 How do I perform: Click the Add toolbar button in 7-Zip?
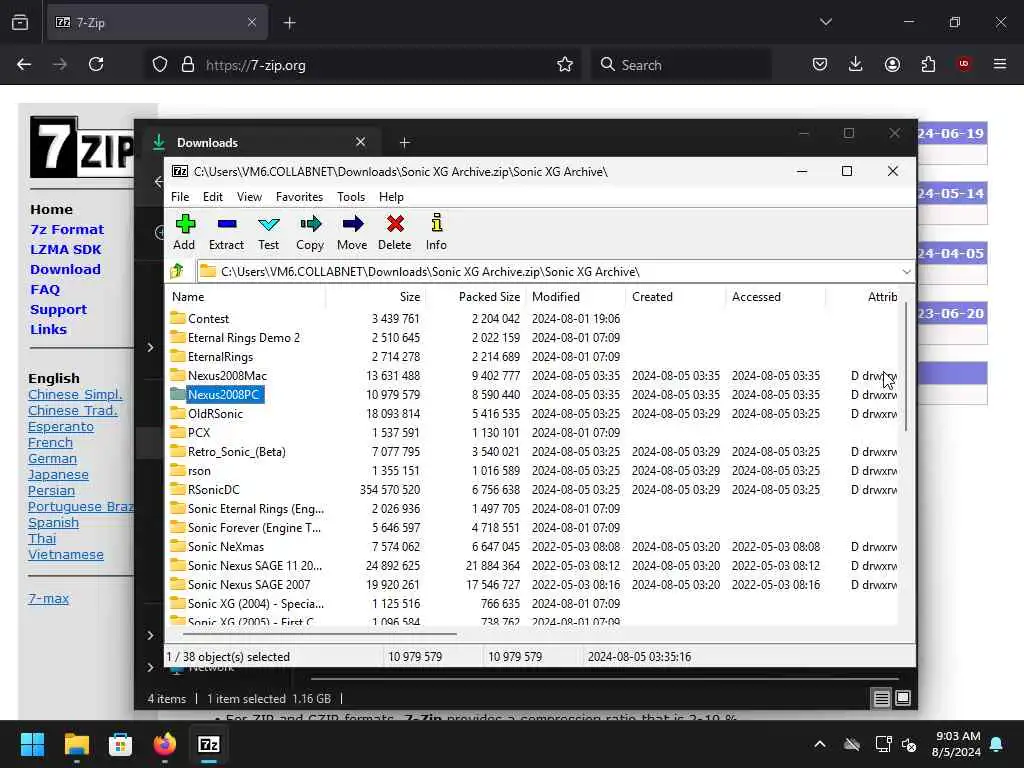185,232
